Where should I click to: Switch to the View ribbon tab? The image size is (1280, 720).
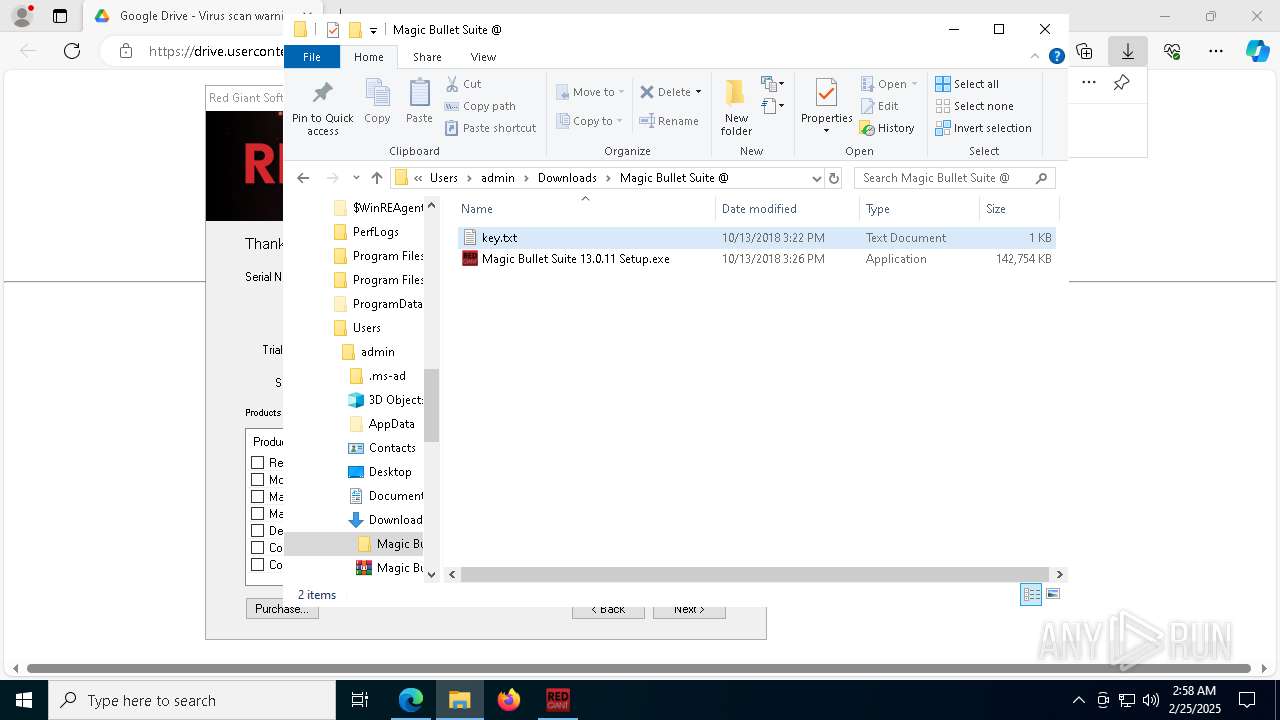(x=483, y=57)
